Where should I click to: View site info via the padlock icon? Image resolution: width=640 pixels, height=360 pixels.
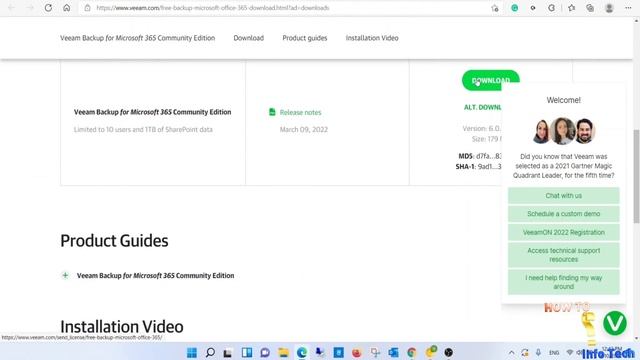click(87, 8)
